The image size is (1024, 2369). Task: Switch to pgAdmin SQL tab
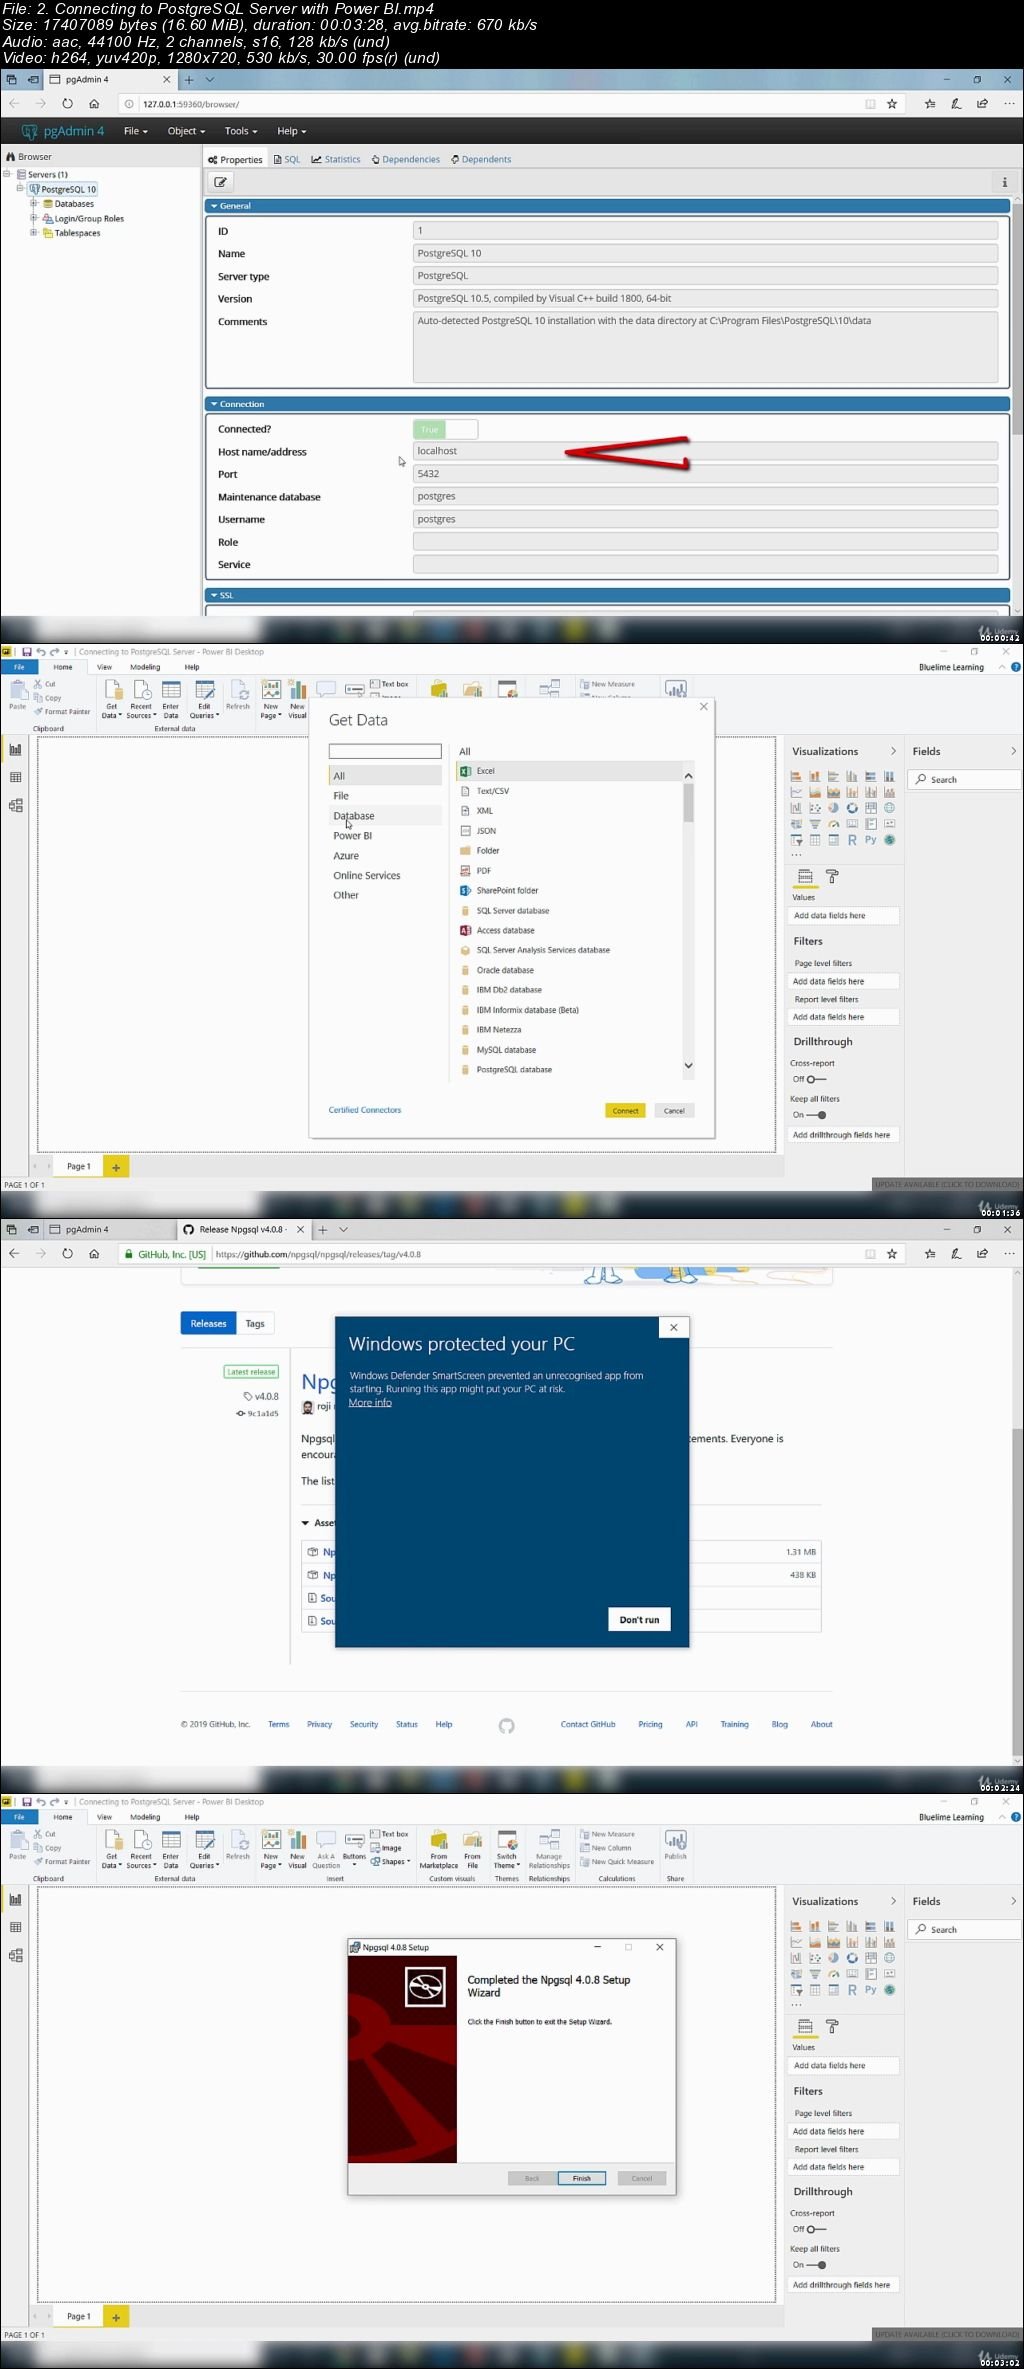coord(287,159)
